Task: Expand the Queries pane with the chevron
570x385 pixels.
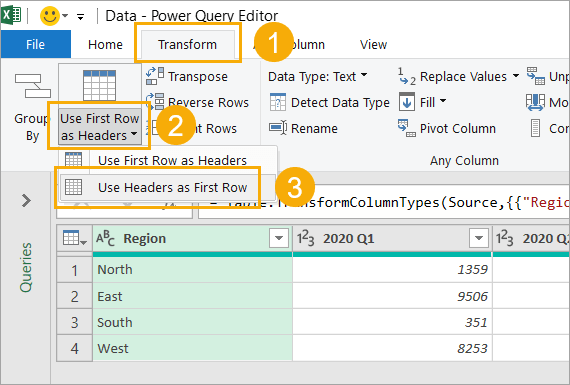Action: coord(26,200)
